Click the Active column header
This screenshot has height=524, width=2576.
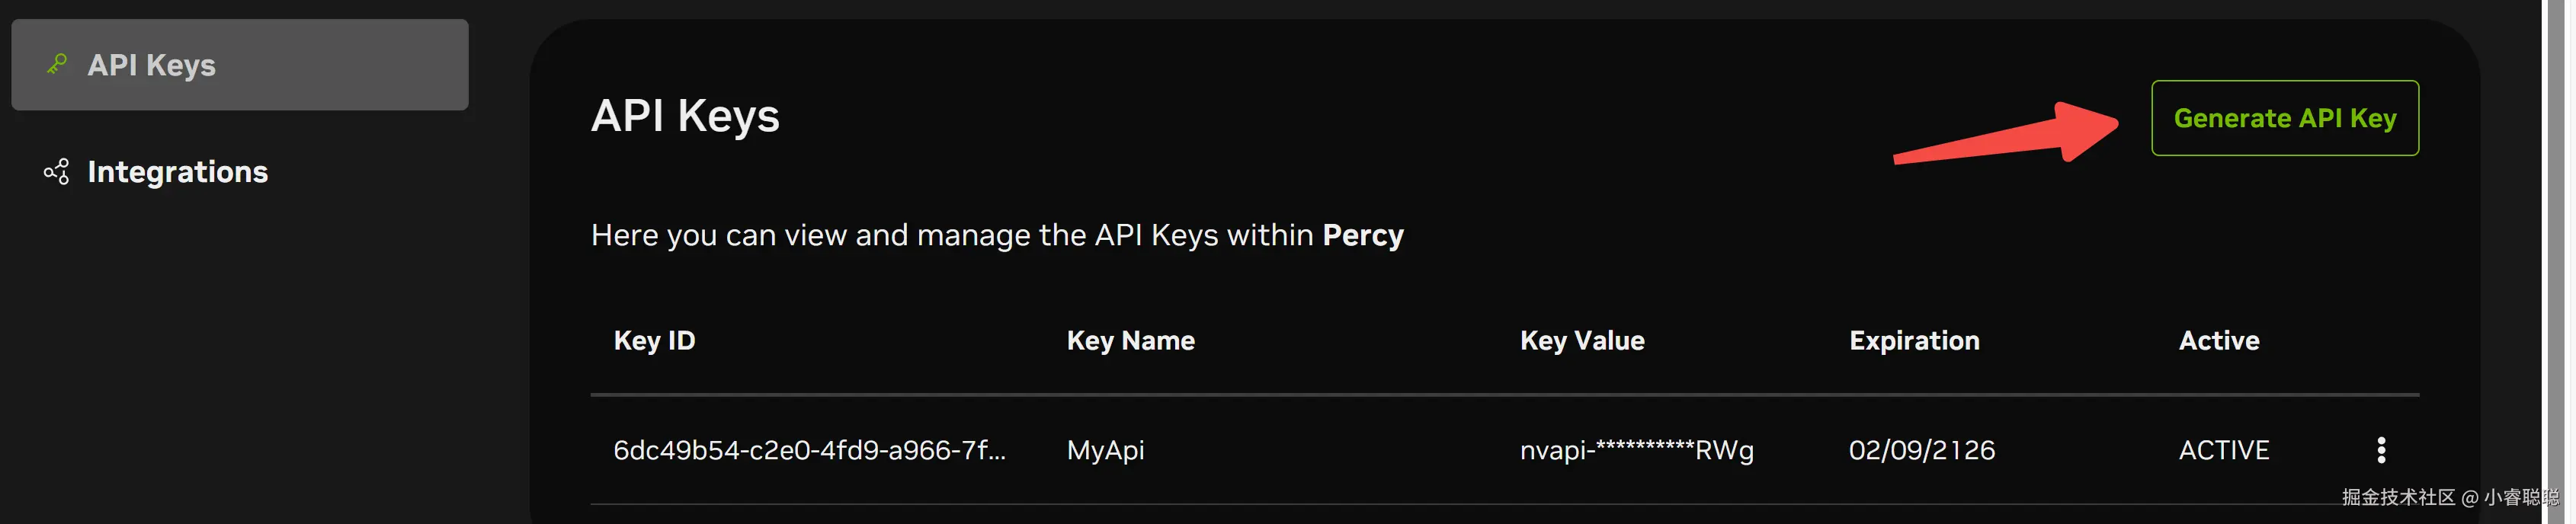[x=2218, y=341]
